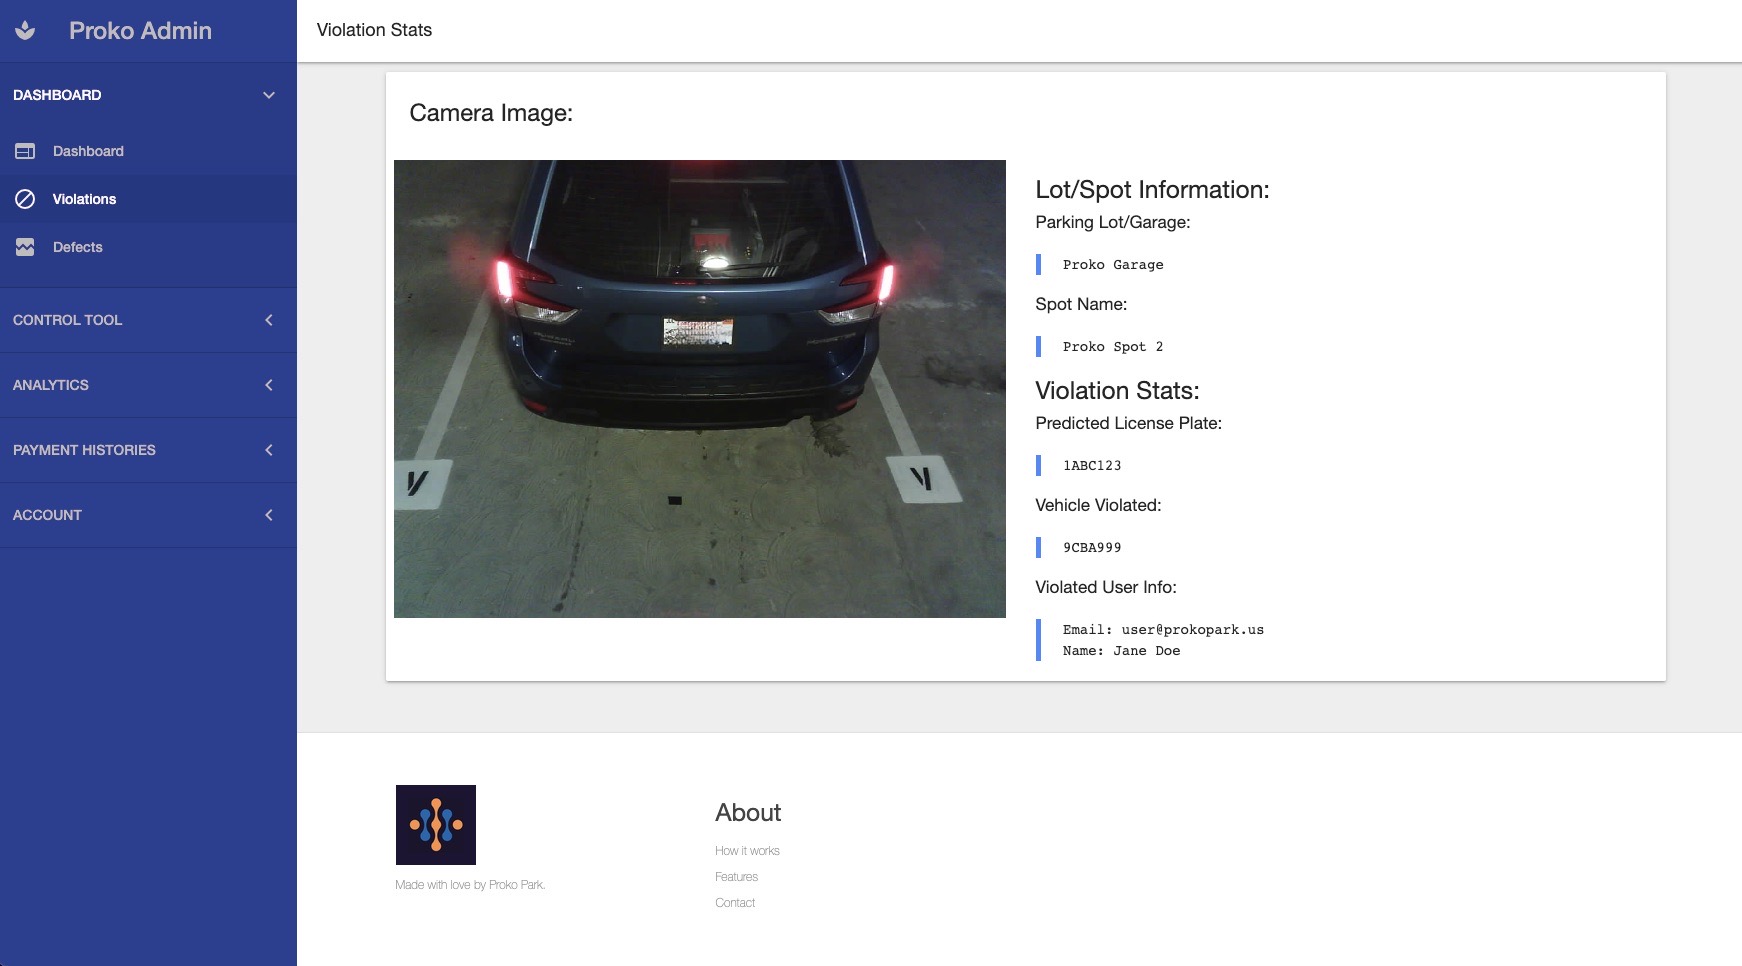Select the Violations menu item

[x=84, y=199]
